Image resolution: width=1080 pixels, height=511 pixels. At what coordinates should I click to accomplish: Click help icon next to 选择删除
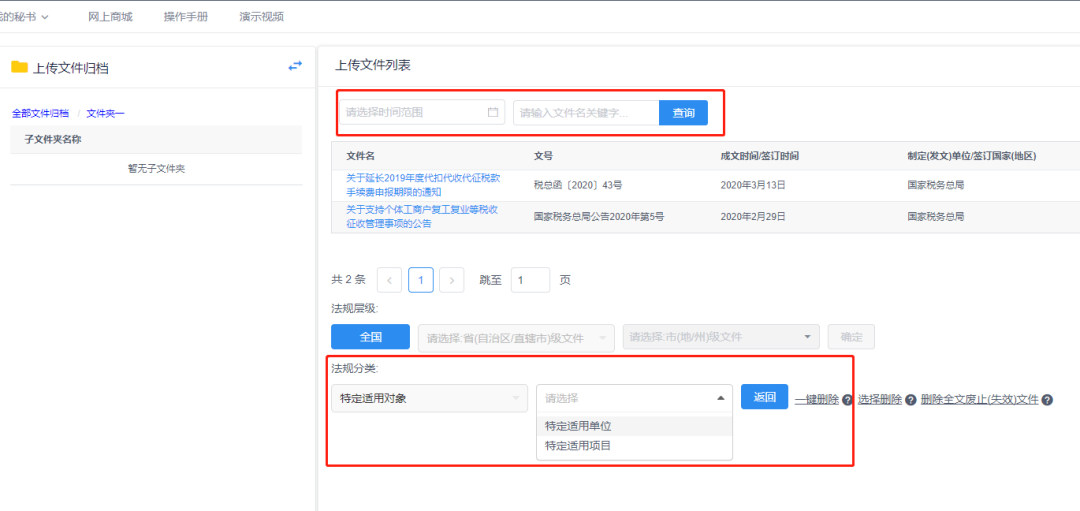(911, 399)
